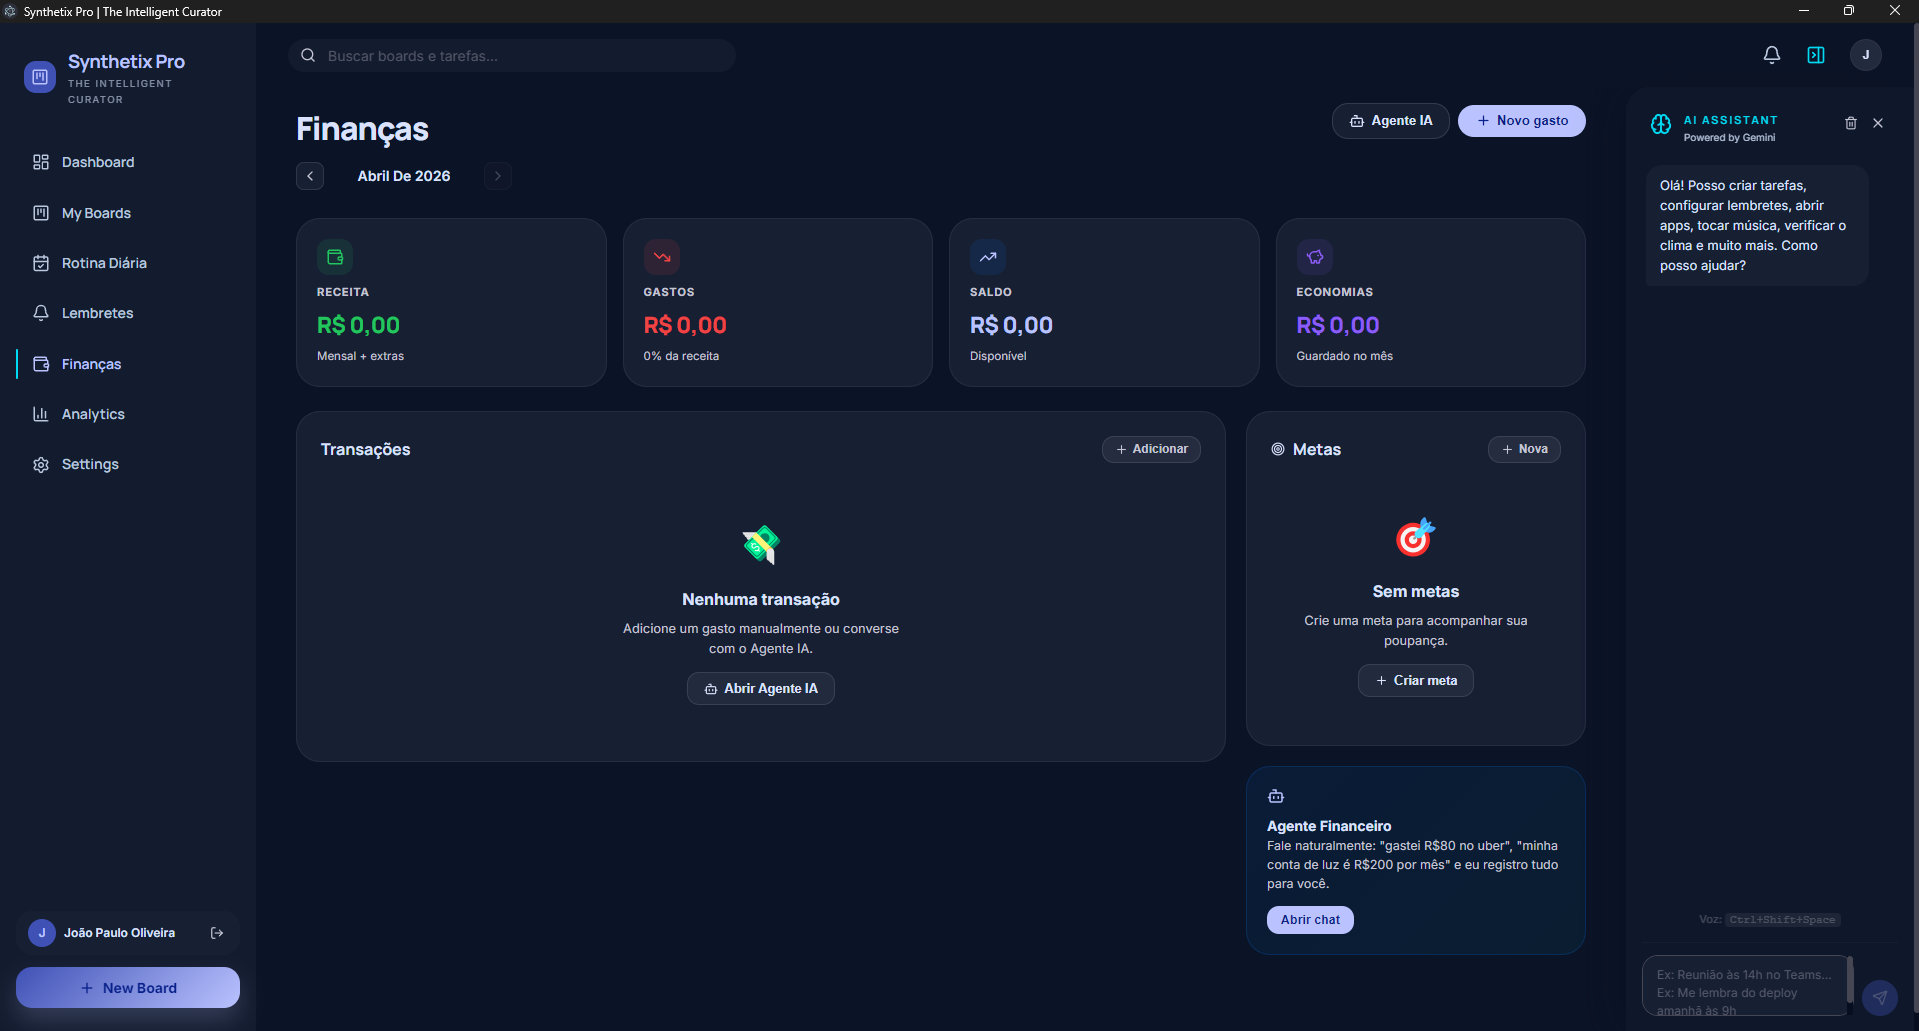Screen dimensions: 1919x1031
Task: Click the Finanças page heading
Action: pos(362,130)
